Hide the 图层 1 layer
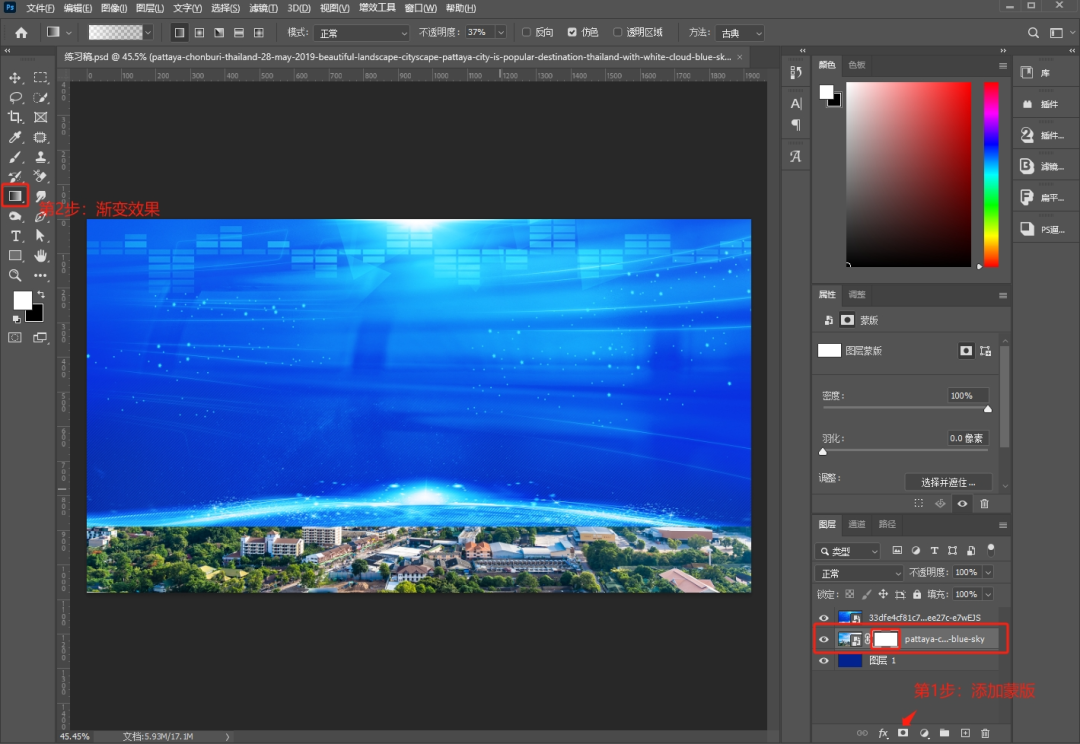This screenshot has width=1080, height=744. (x=824, y=661)
